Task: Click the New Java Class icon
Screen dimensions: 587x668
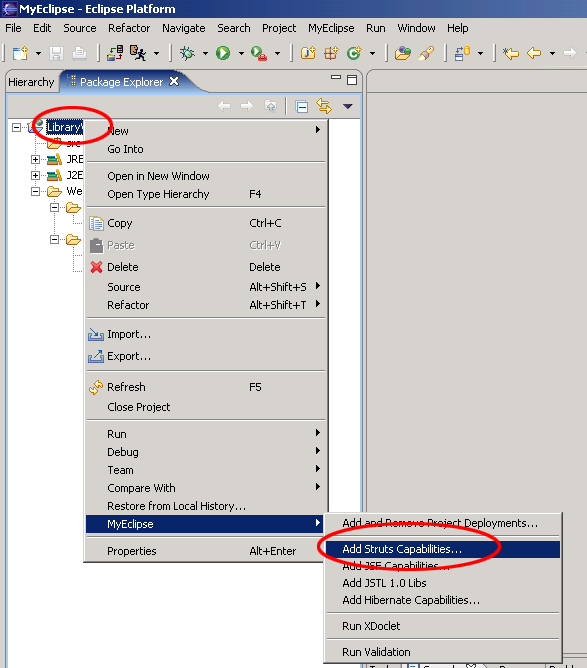Action: (x=354, y=53)
